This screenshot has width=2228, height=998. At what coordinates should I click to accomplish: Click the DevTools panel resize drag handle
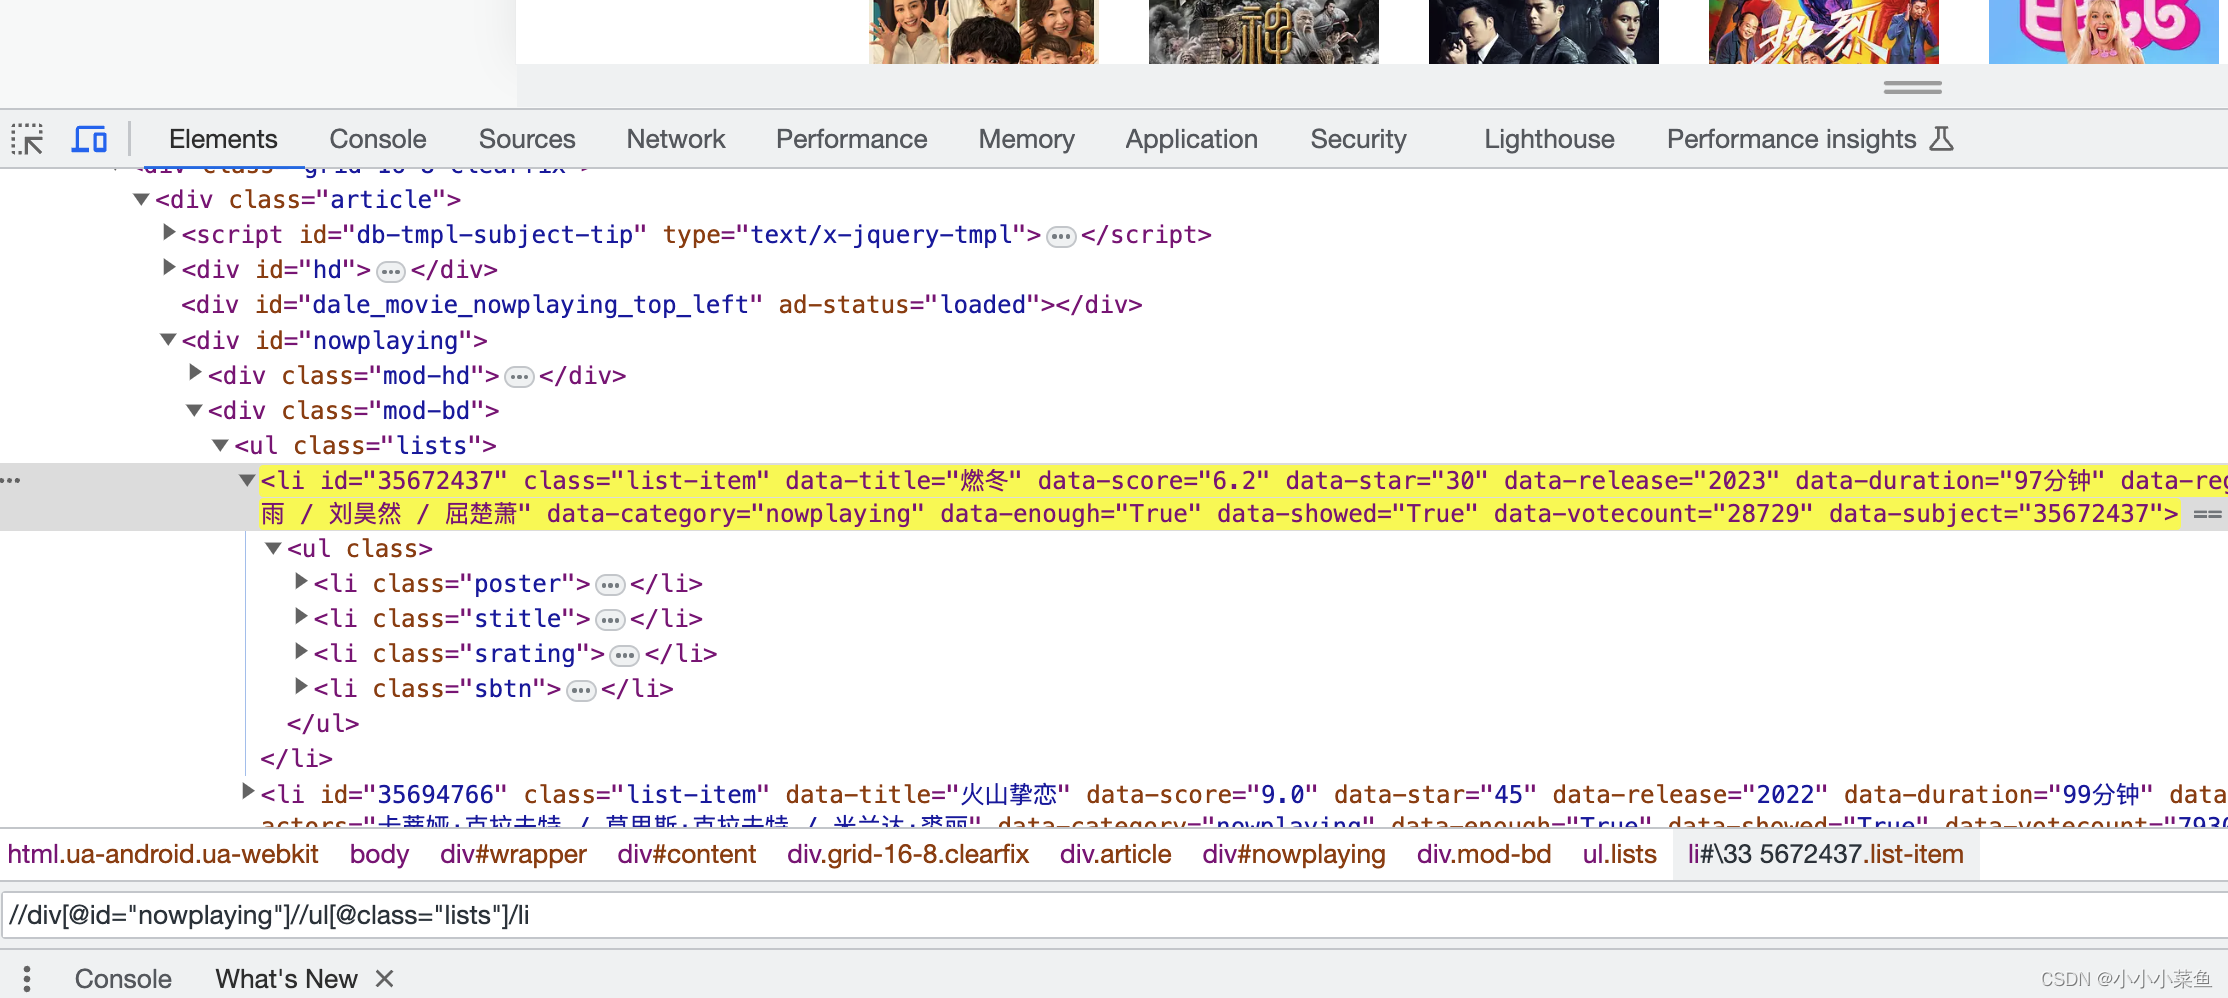click(1912, 88)
